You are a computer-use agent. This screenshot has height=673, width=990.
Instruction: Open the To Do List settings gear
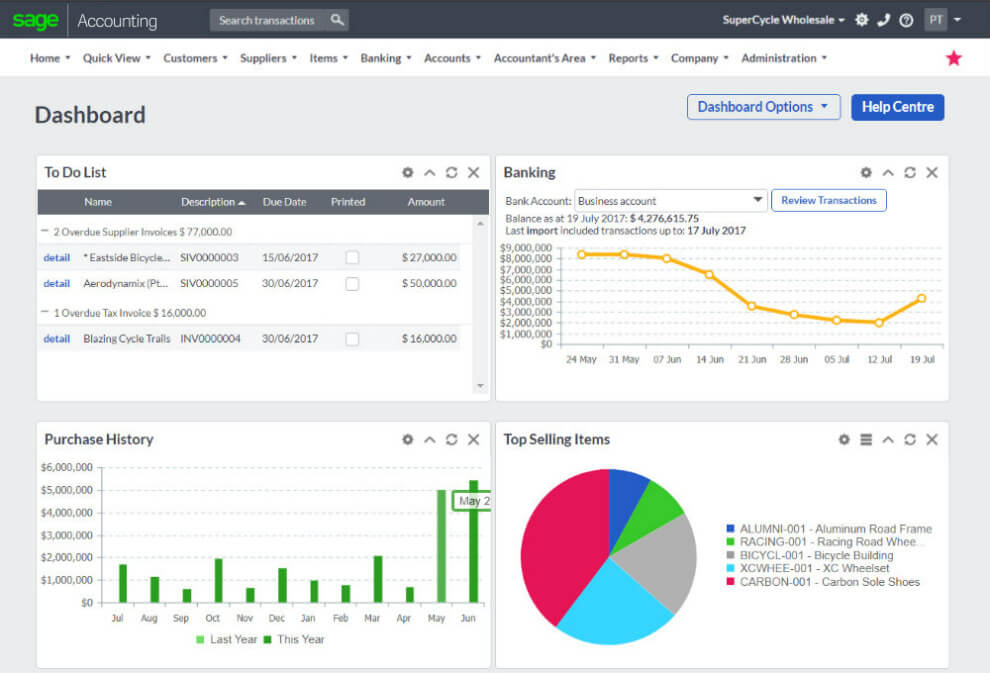click(407, 172)
